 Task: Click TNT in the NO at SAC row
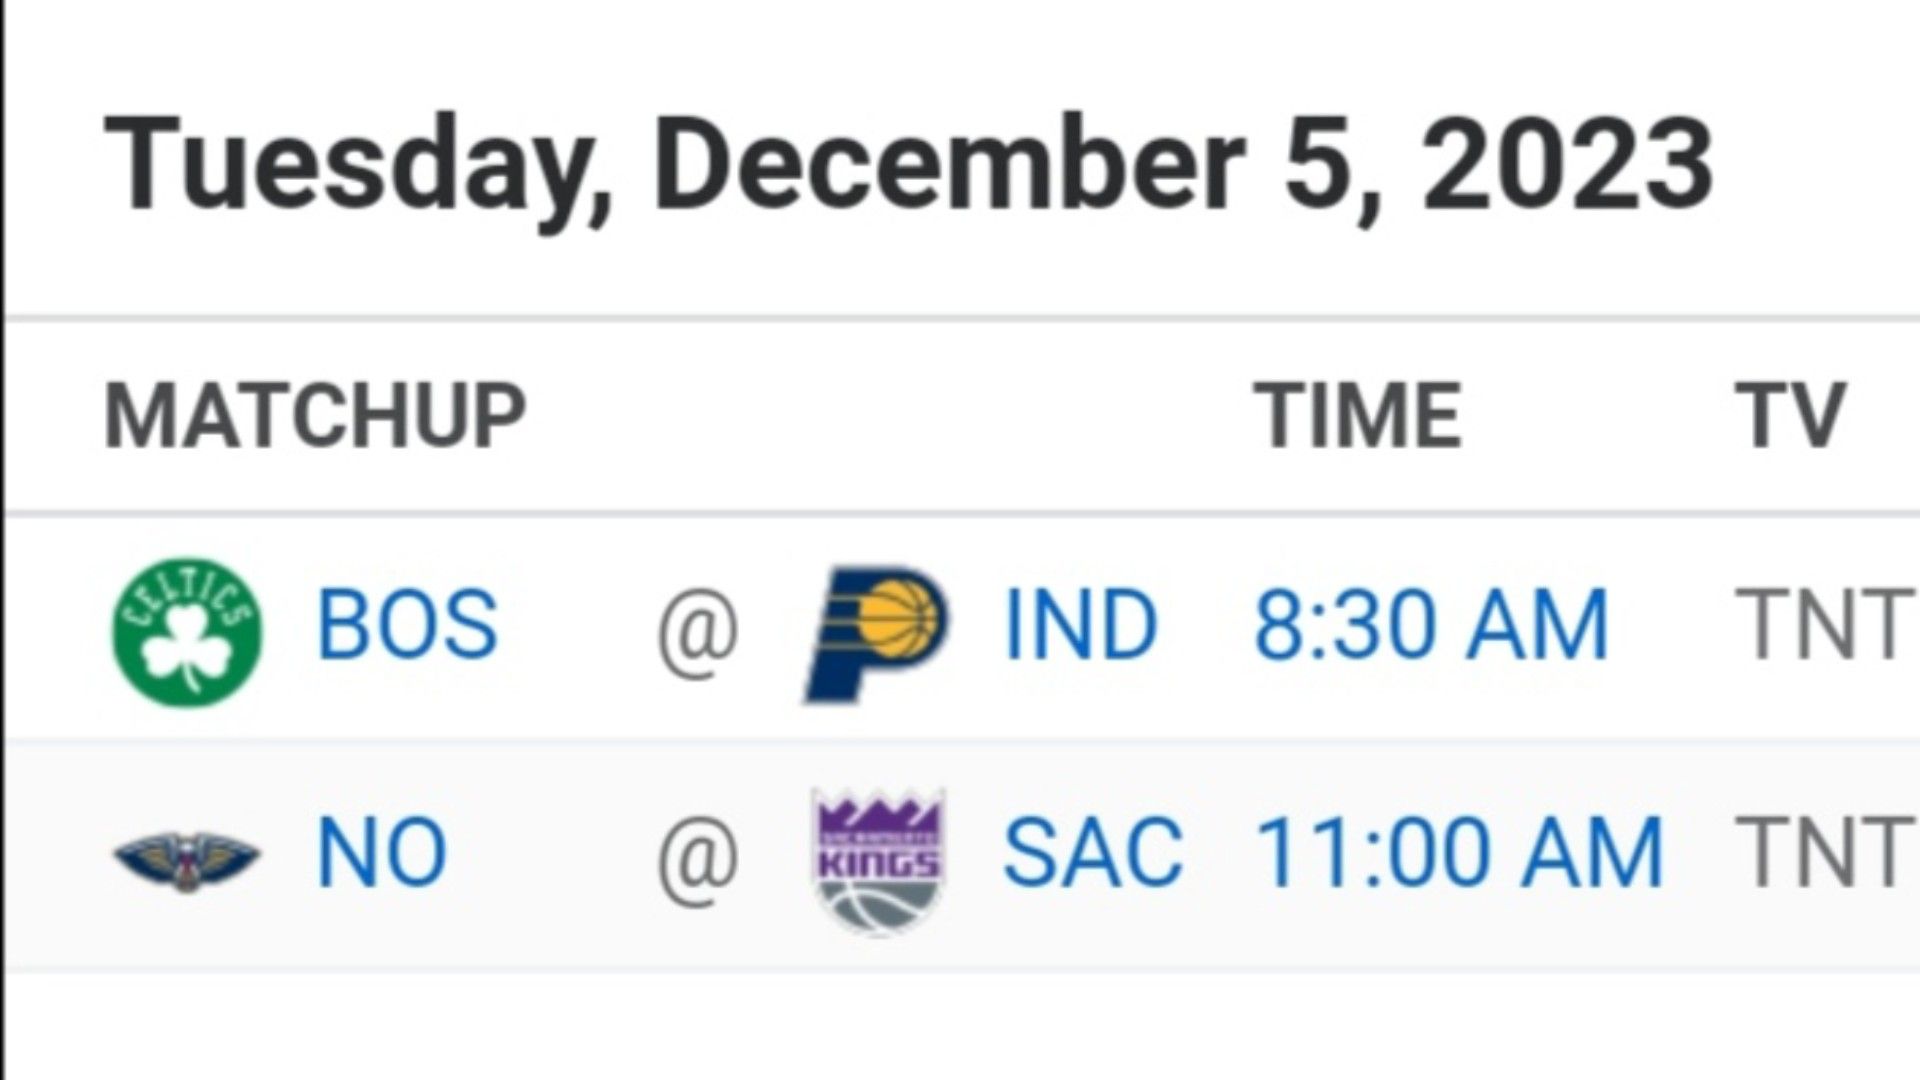1825,852
